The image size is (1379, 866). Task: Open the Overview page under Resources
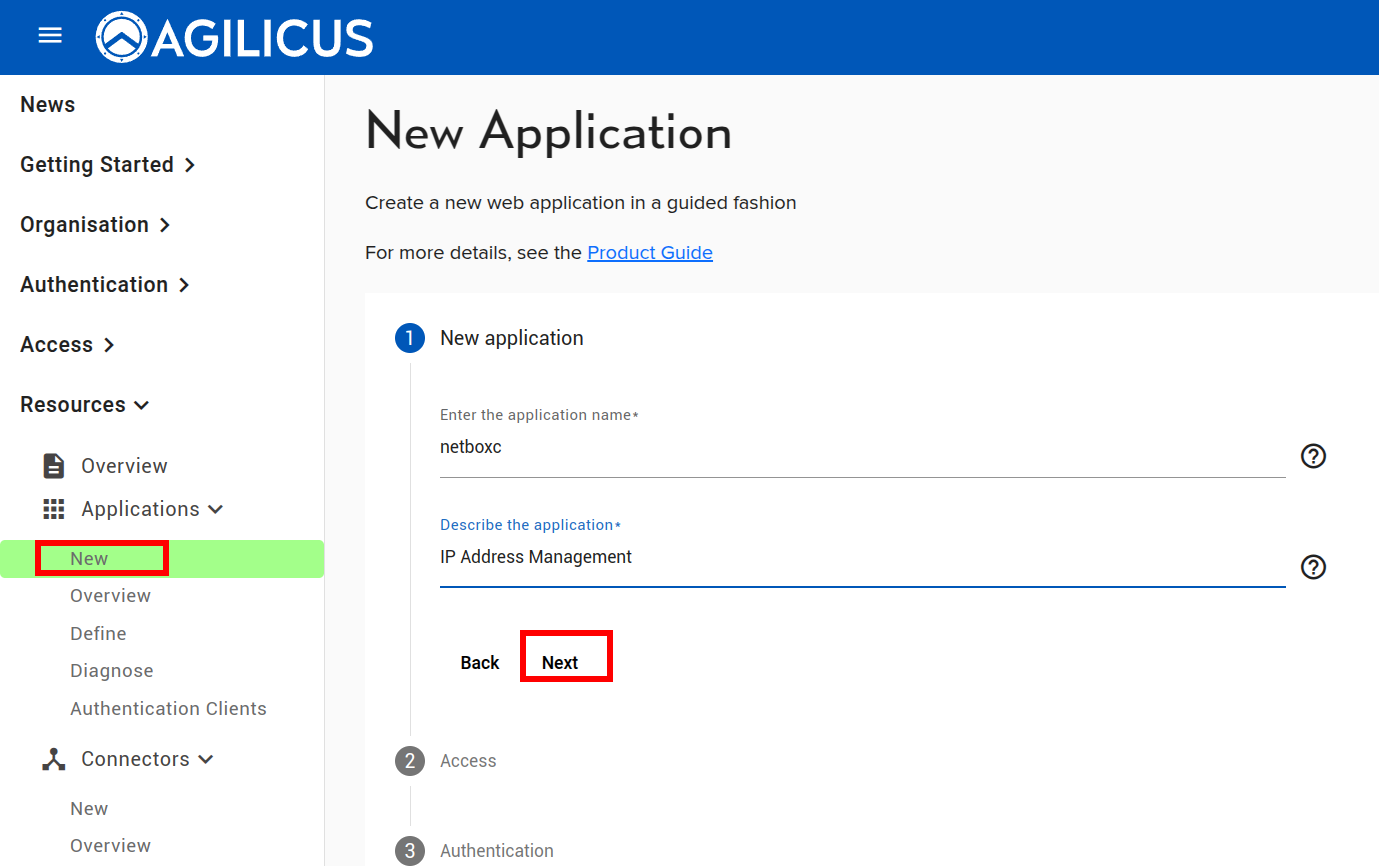point(124,465)
